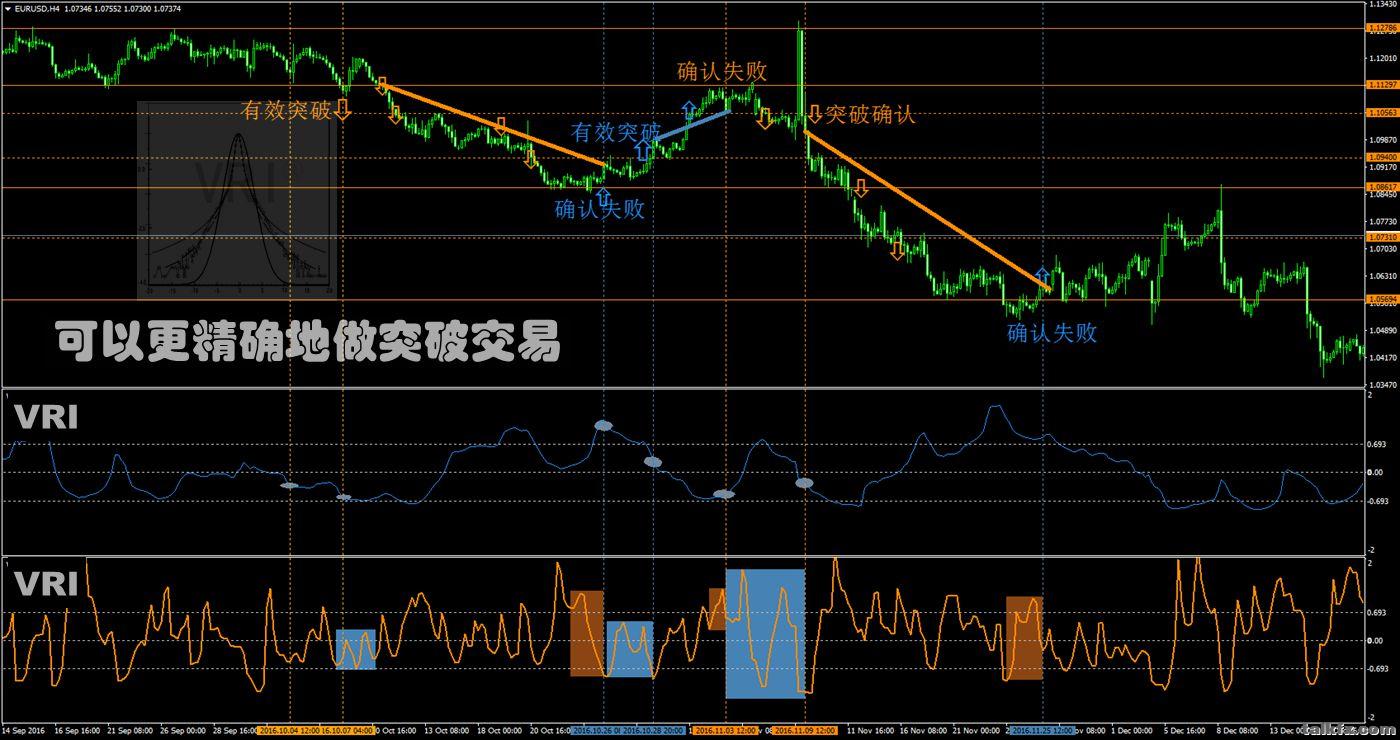Select the 1.12786 orange price label
1400x740 pixels.
(1381, 29)
